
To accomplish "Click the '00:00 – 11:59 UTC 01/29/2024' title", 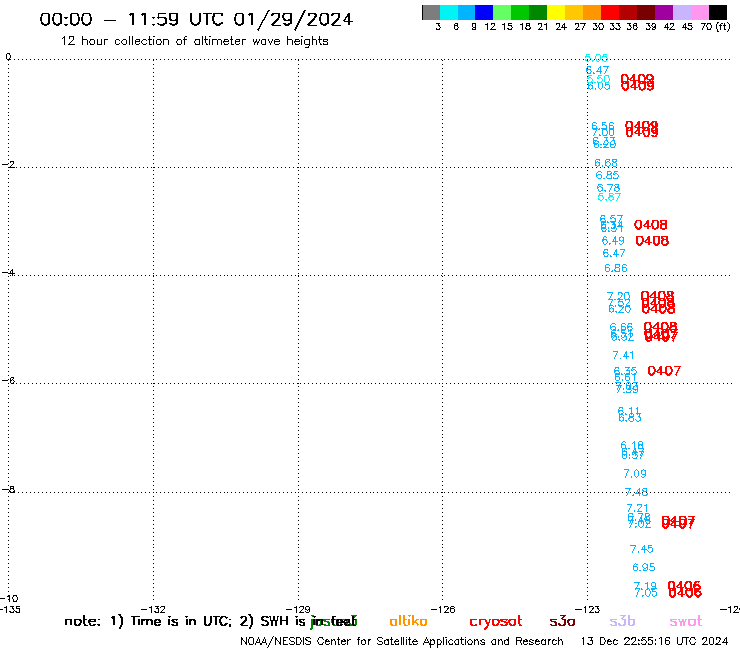I will pos(196,19).
